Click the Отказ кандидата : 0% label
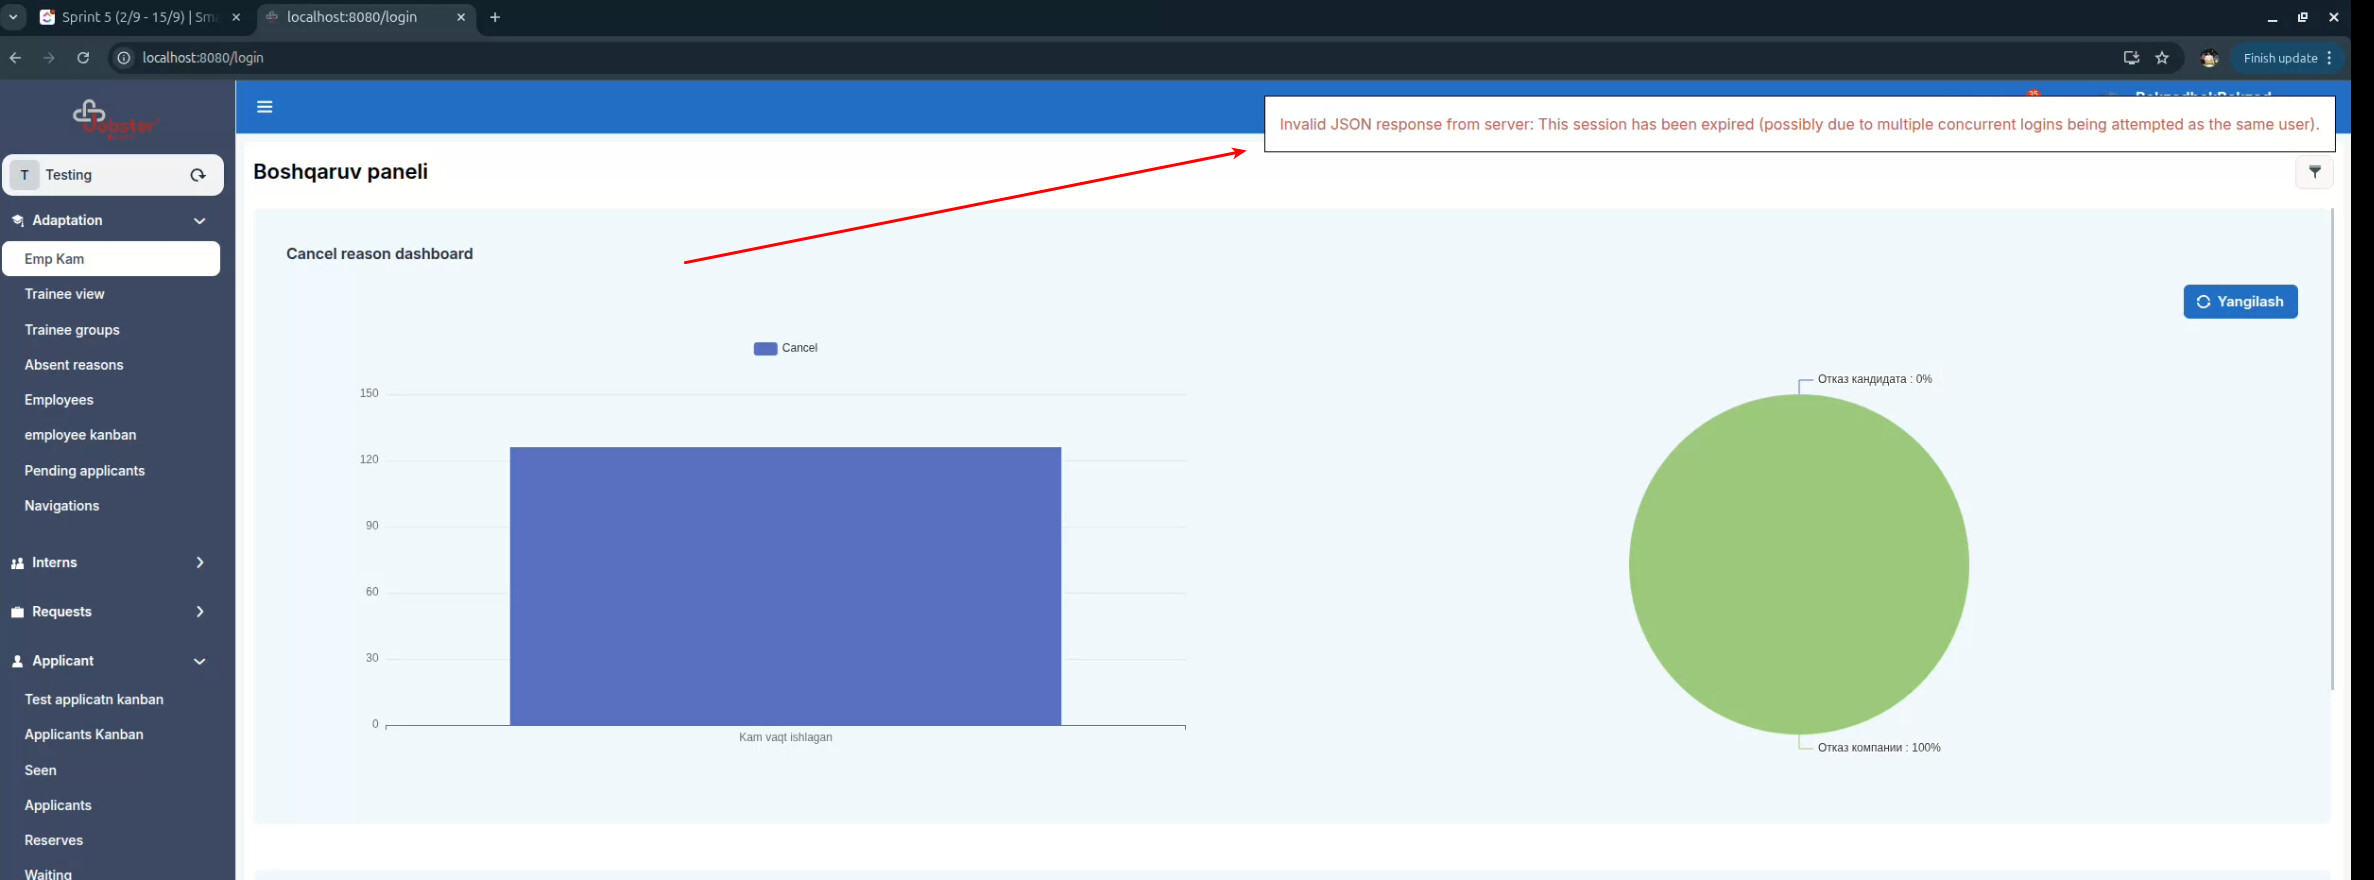 coord(1875,379)
